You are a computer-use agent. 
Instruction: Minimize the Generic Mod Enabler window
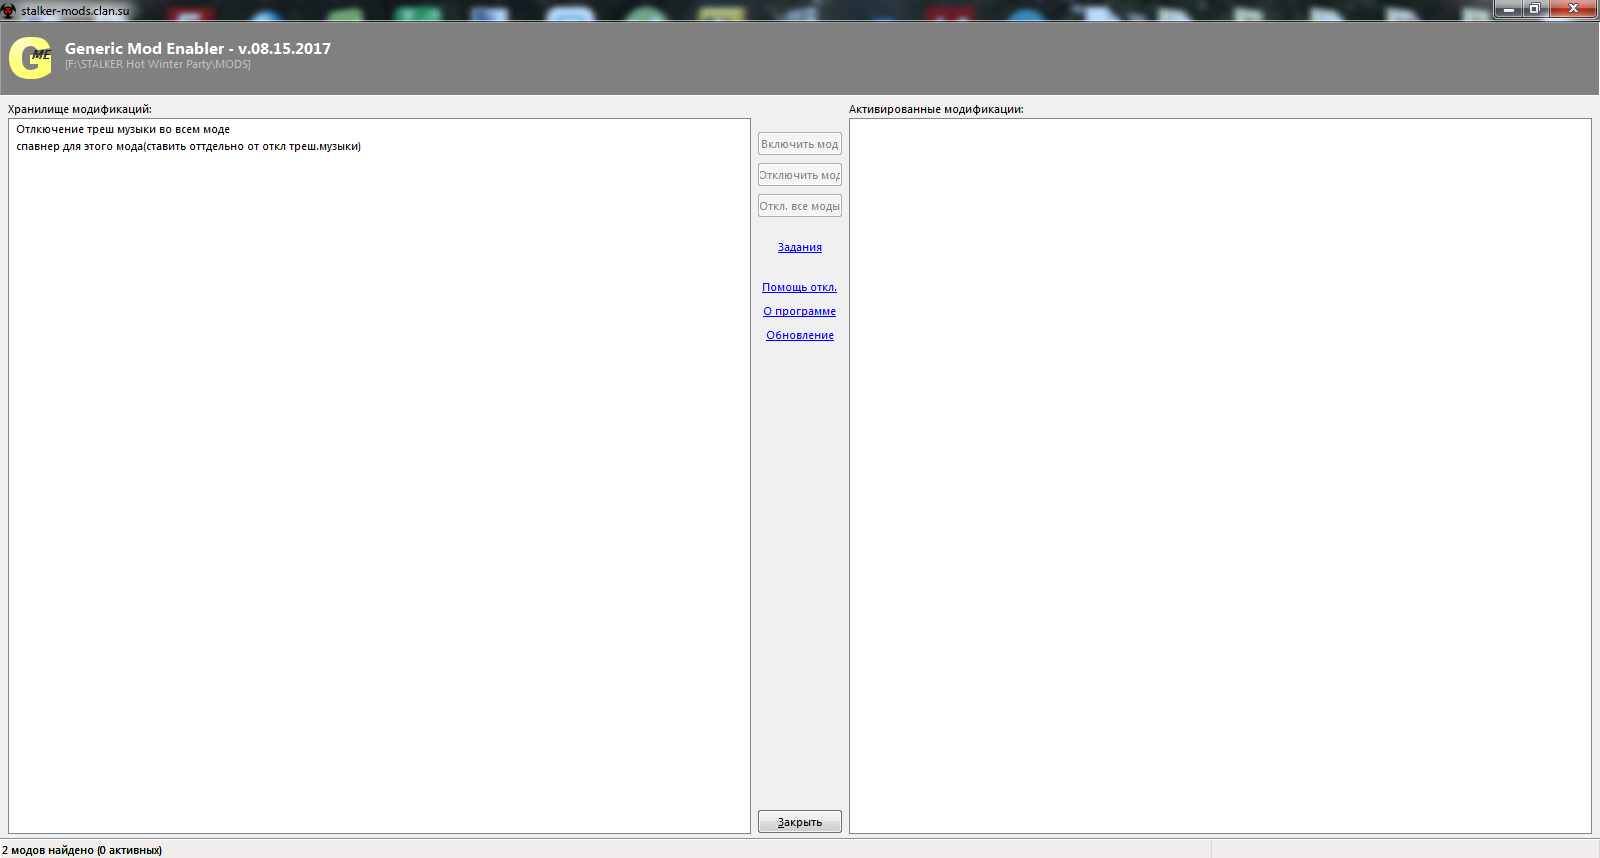tap(1508, 9)
